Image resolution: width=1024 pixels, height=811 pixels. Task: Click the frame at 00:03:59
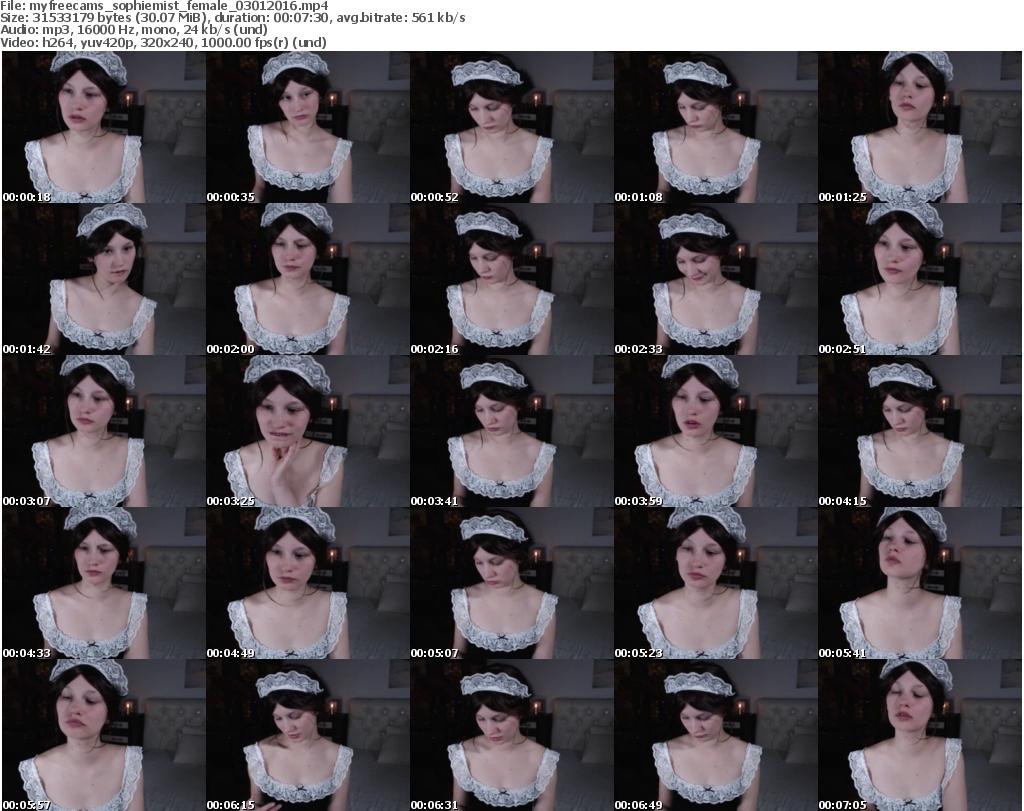[x=716, y=432]
